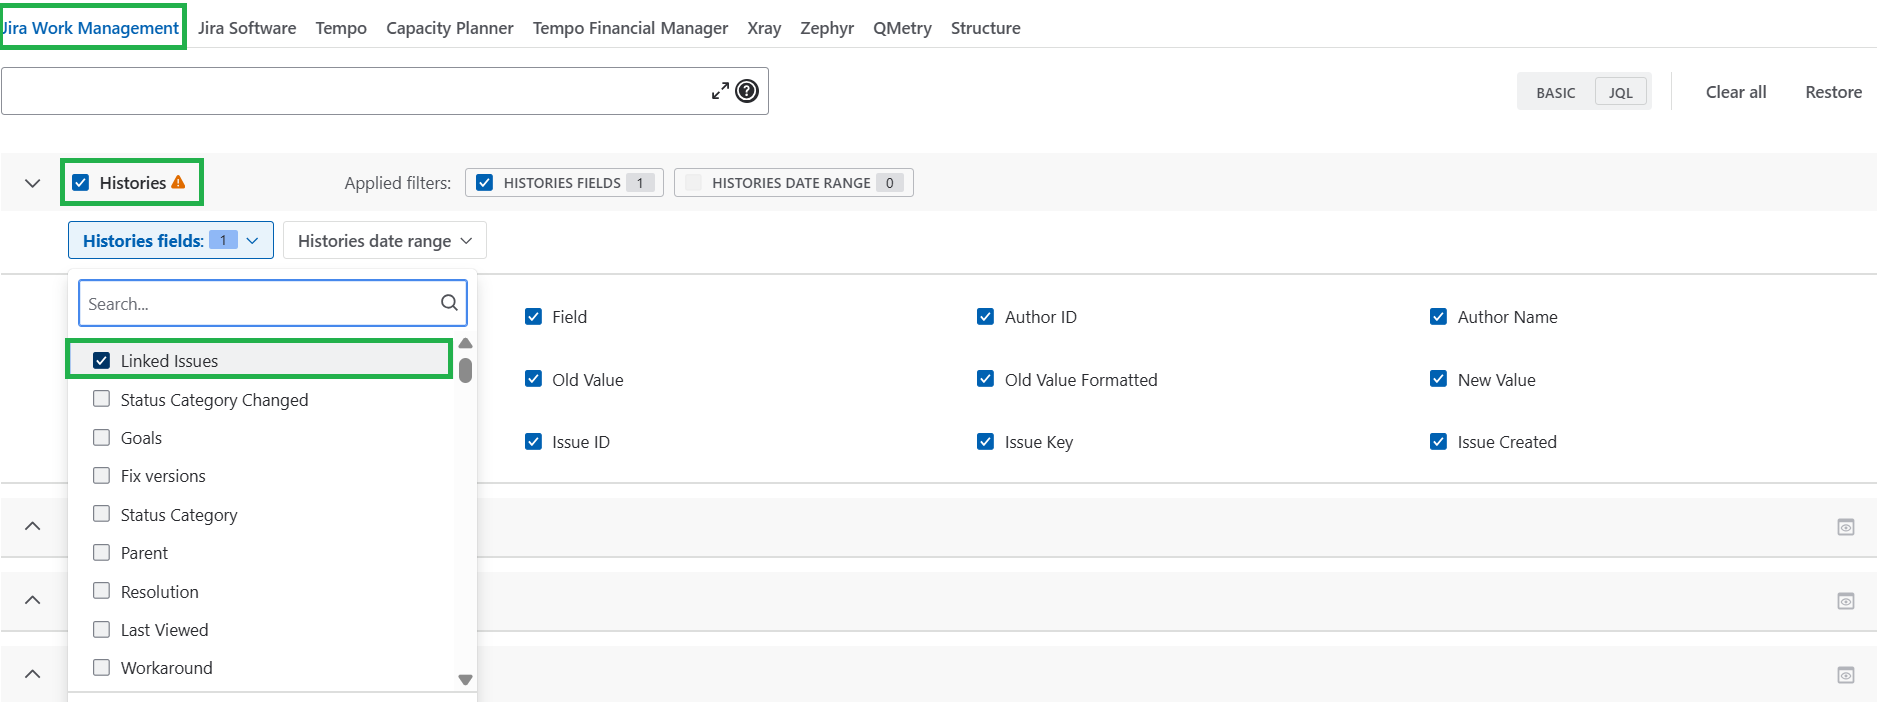Click the first preview icon on the collapsed sections
The height and width of the screenshot is (702, 1894).
[x=1846, y=527]
